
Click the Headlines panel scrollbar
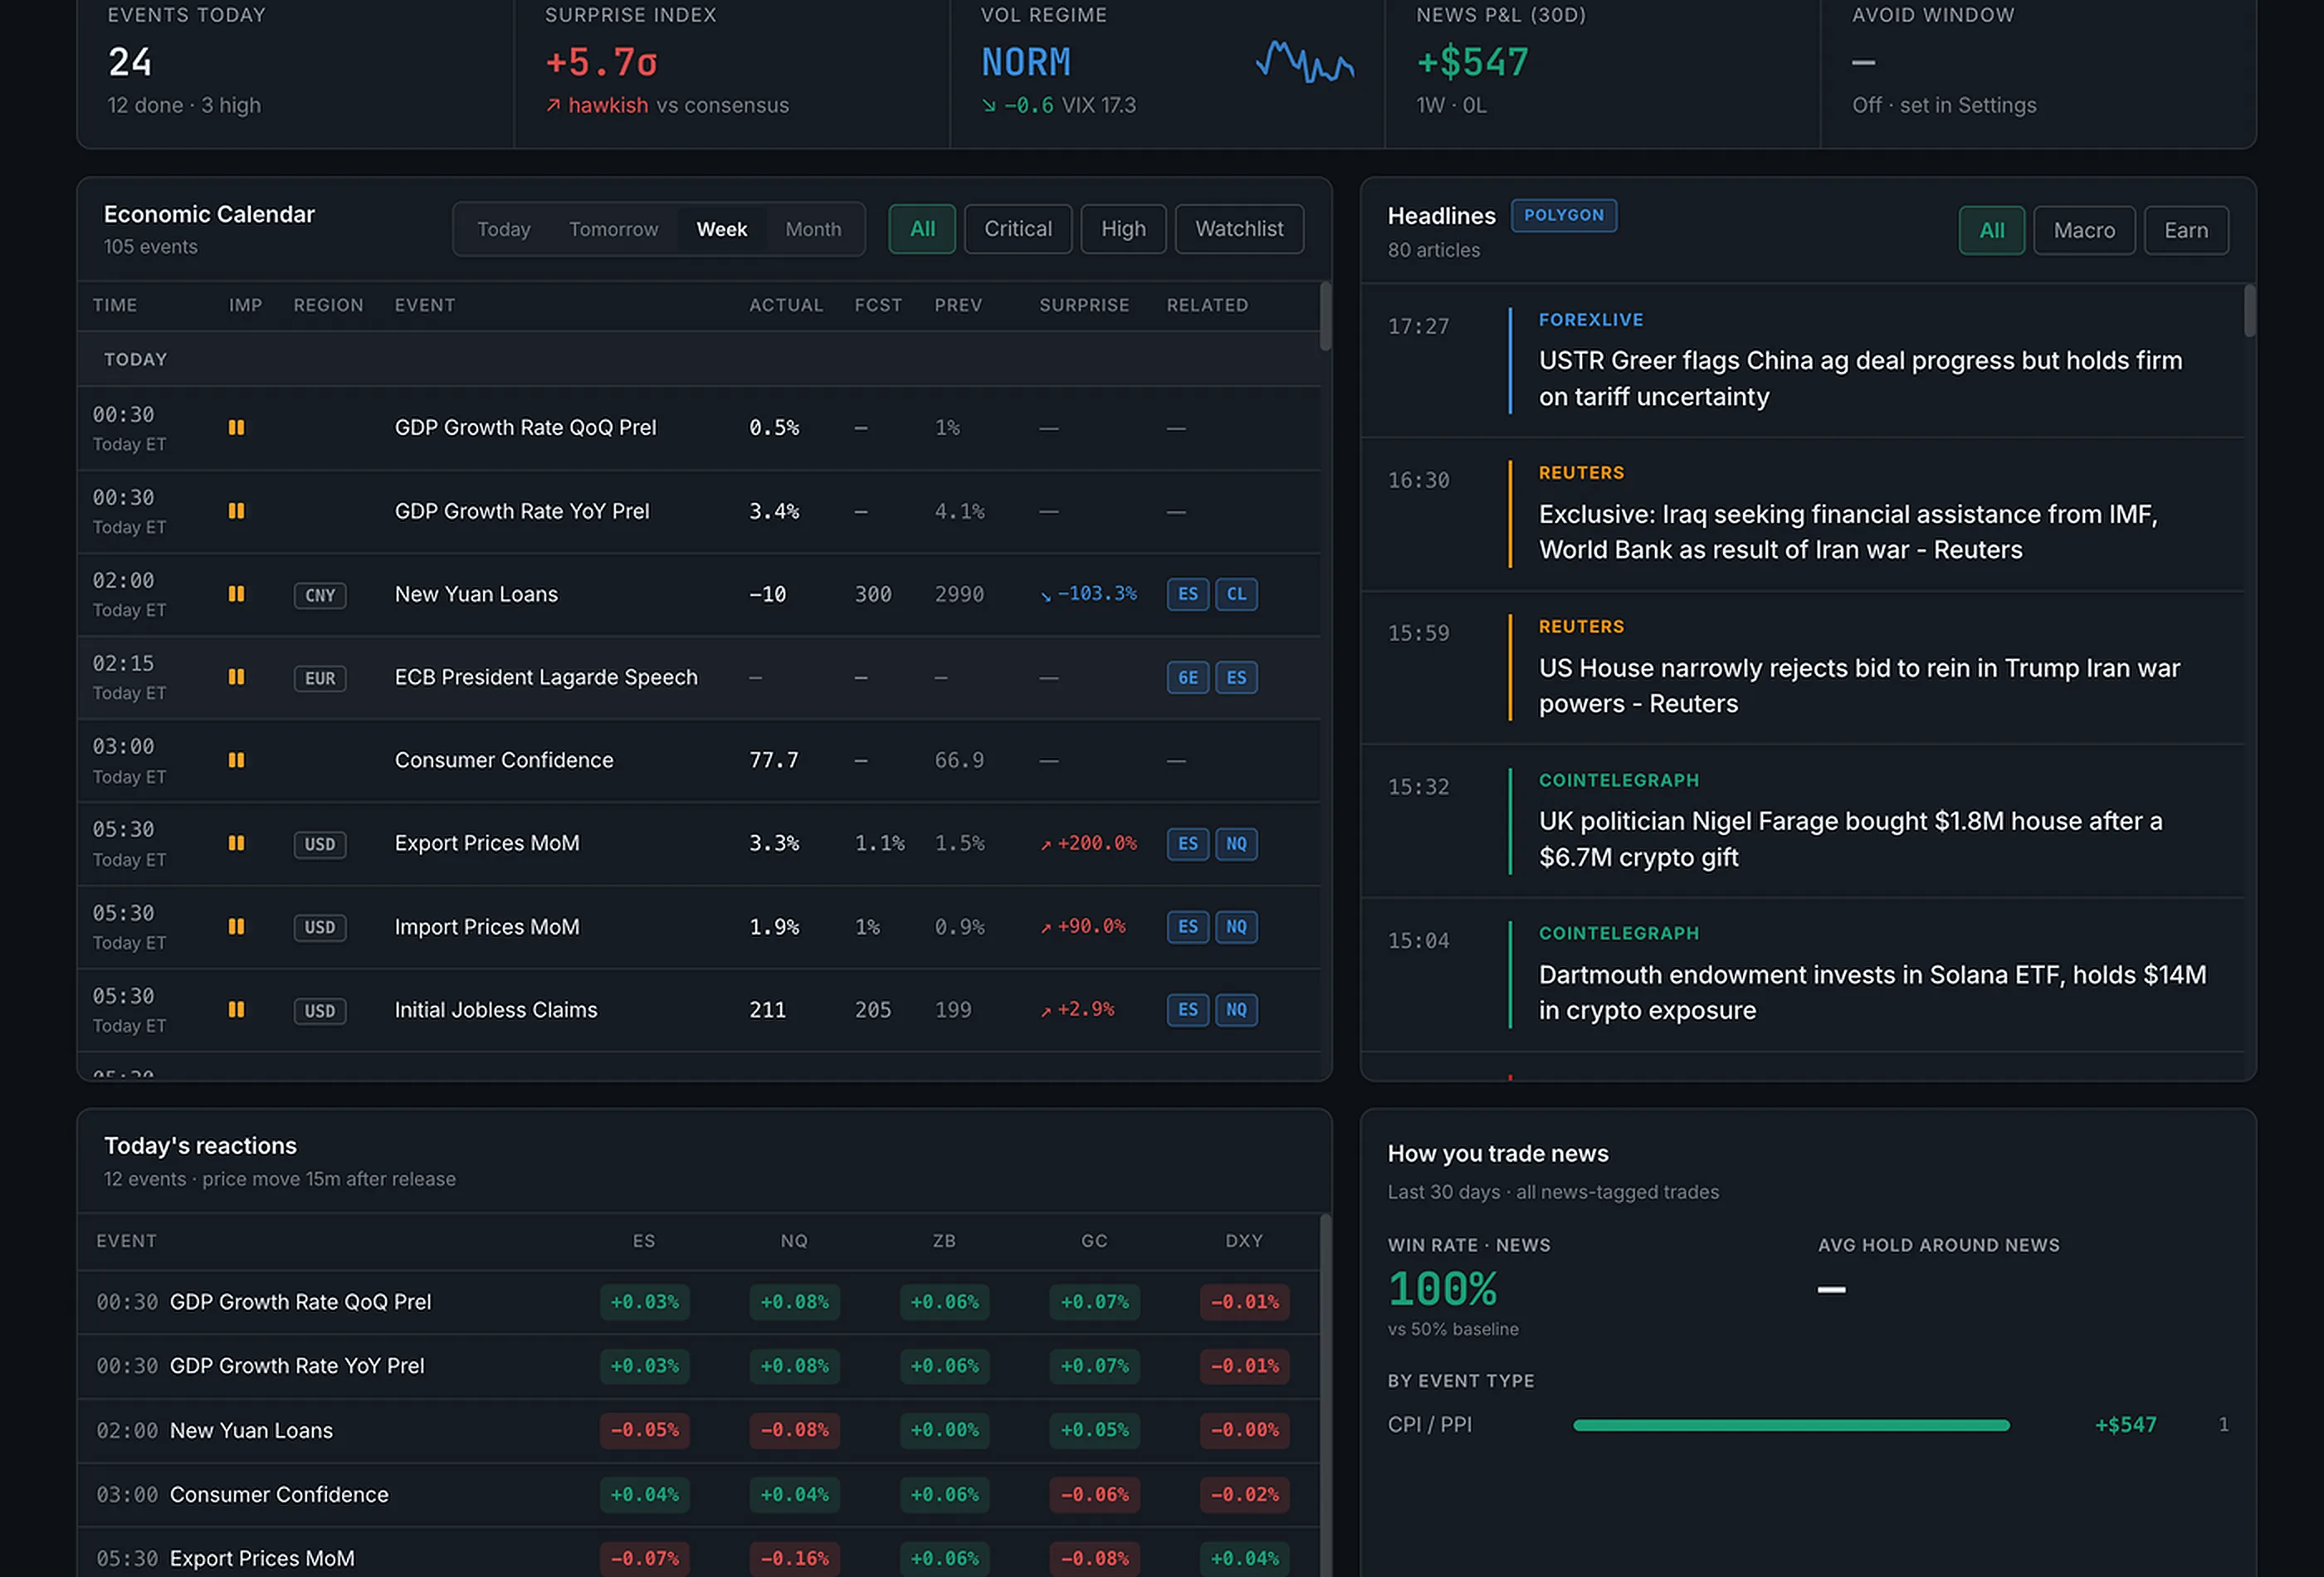point(2249,311)
